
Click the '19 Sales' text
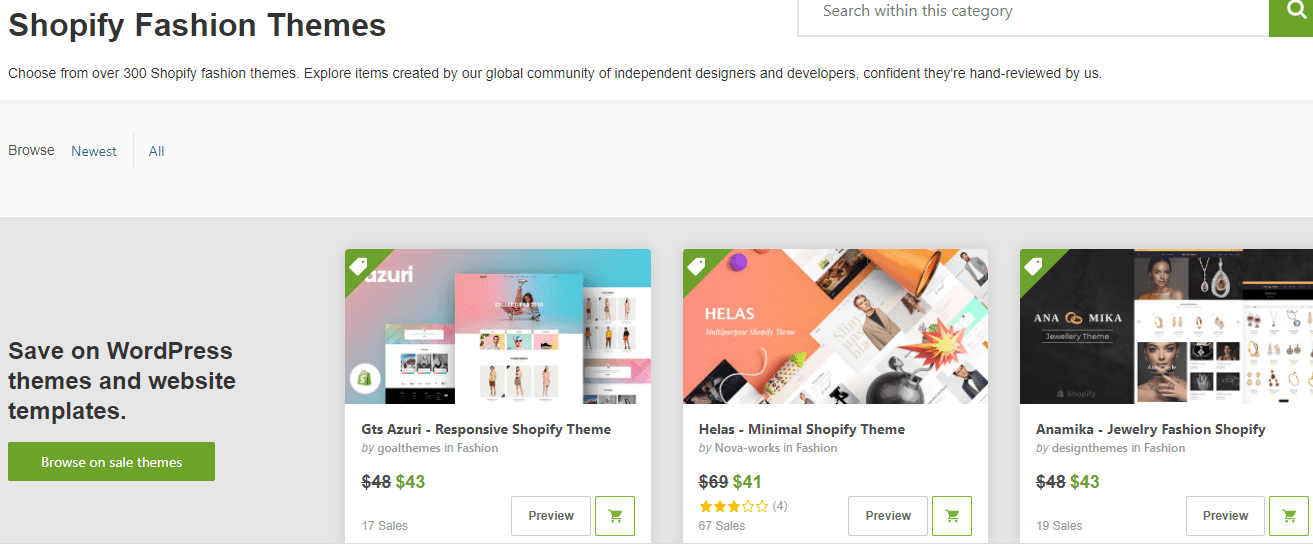pyautogui.click(x=1059, y=525)
